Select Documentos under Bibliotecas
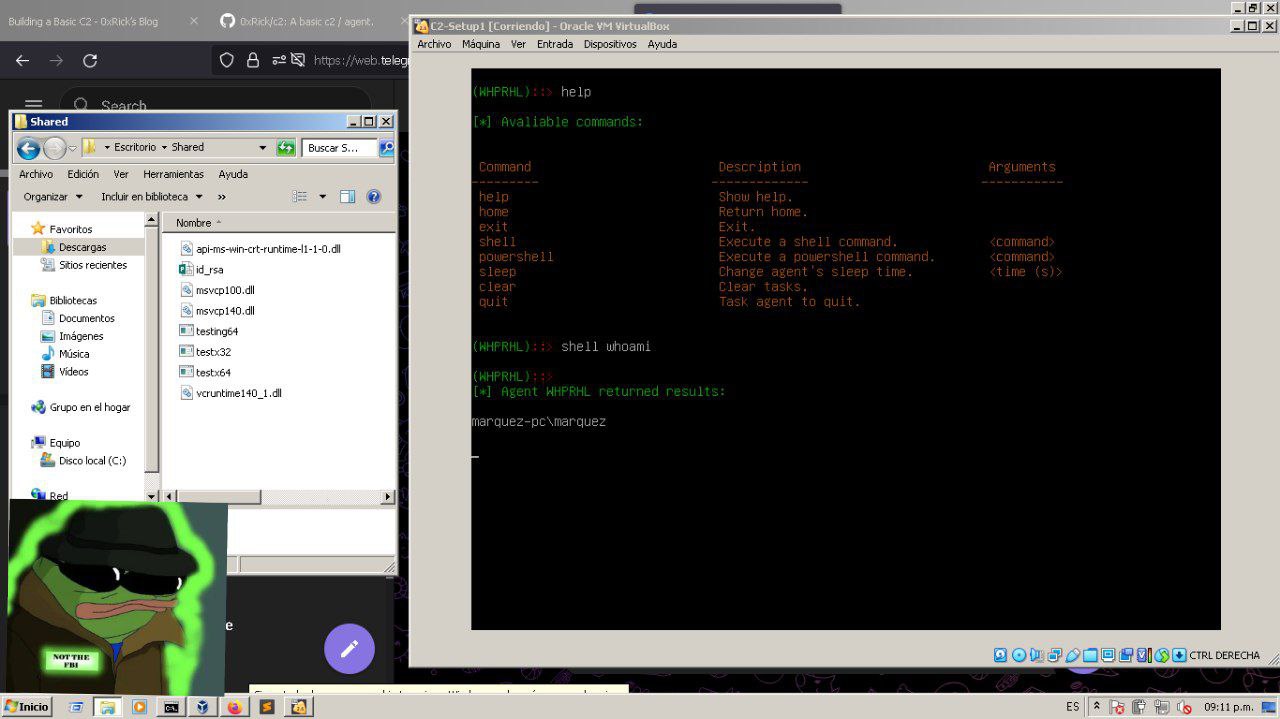Image resolution: width=1280 pixels, height=719 pixels. click(86, 318)
